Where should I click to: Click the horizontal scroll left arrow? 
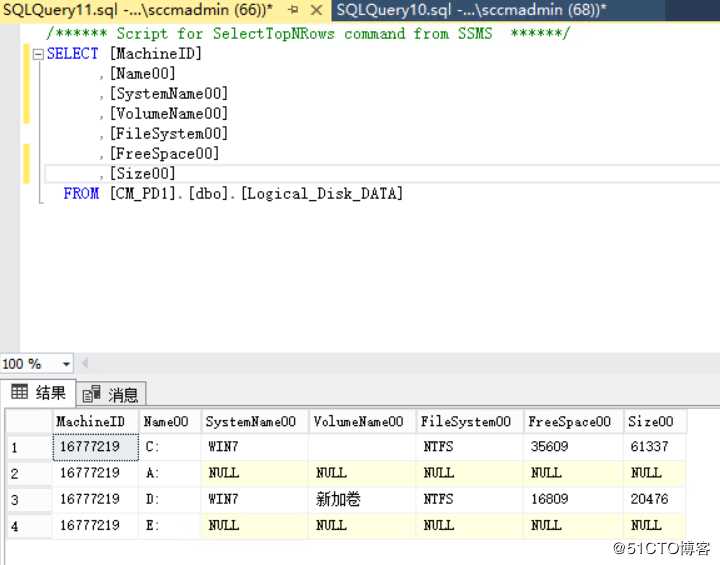pos(85,363)
